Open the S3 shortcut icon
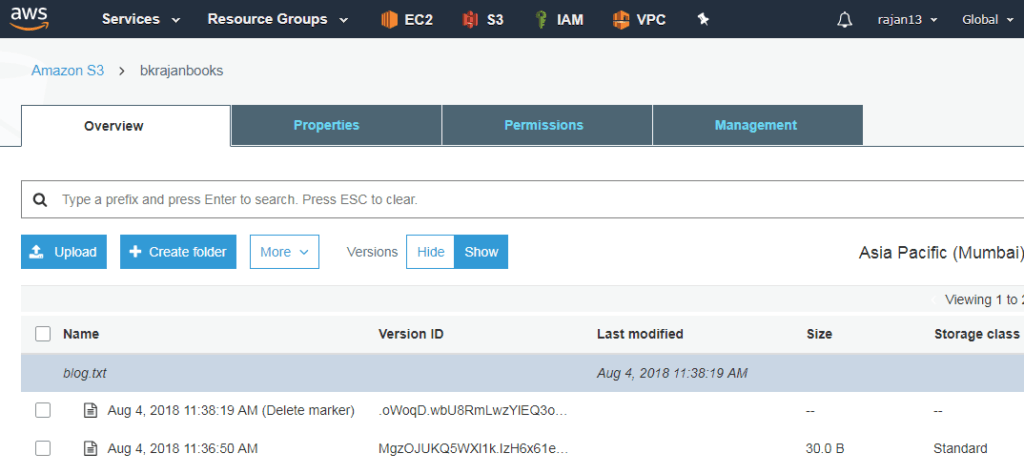This screenshot has height=474, width=1024. click(470, 20)
